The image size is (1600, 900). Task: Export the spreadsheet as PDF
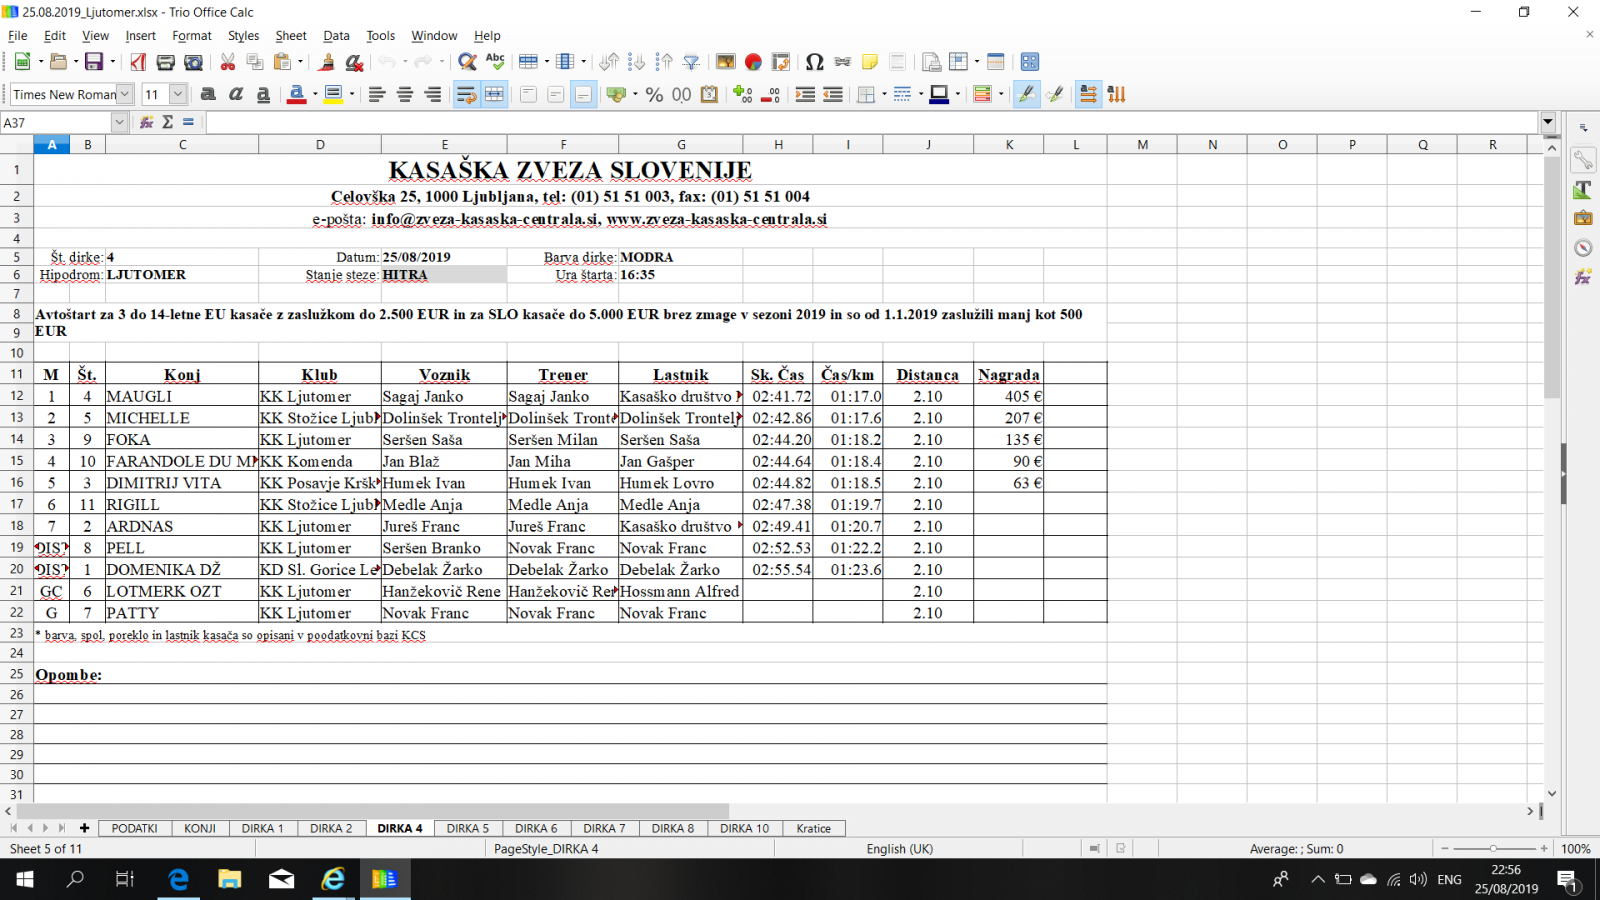(138, 62)
